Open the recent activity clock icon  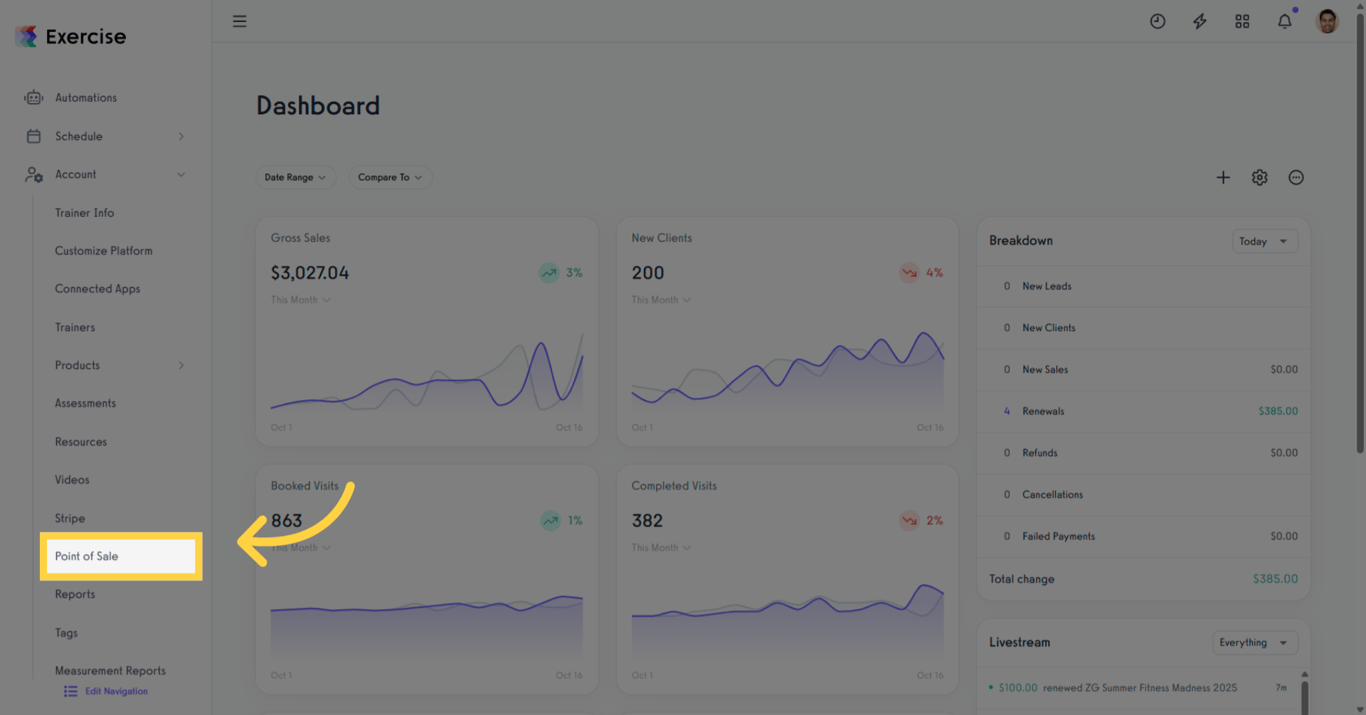pos(1157,21)
